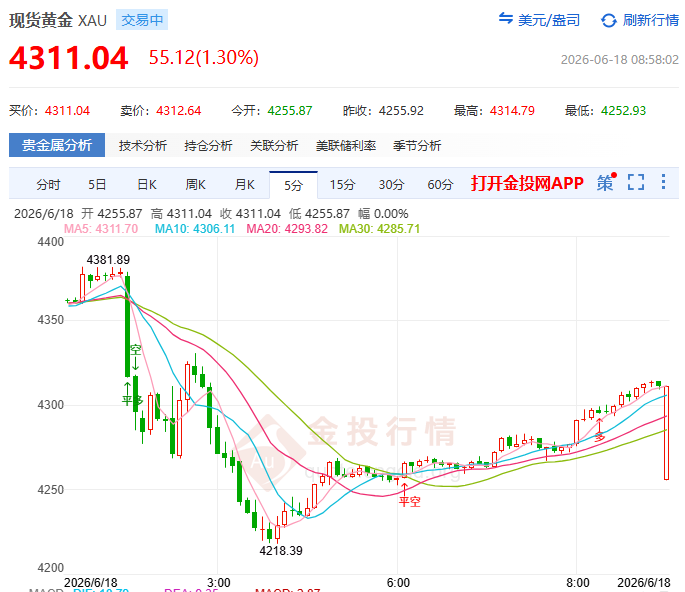Click the MA5: 4311.70 legend
This screenshot has height=592, width=685.
click(101, 228)
